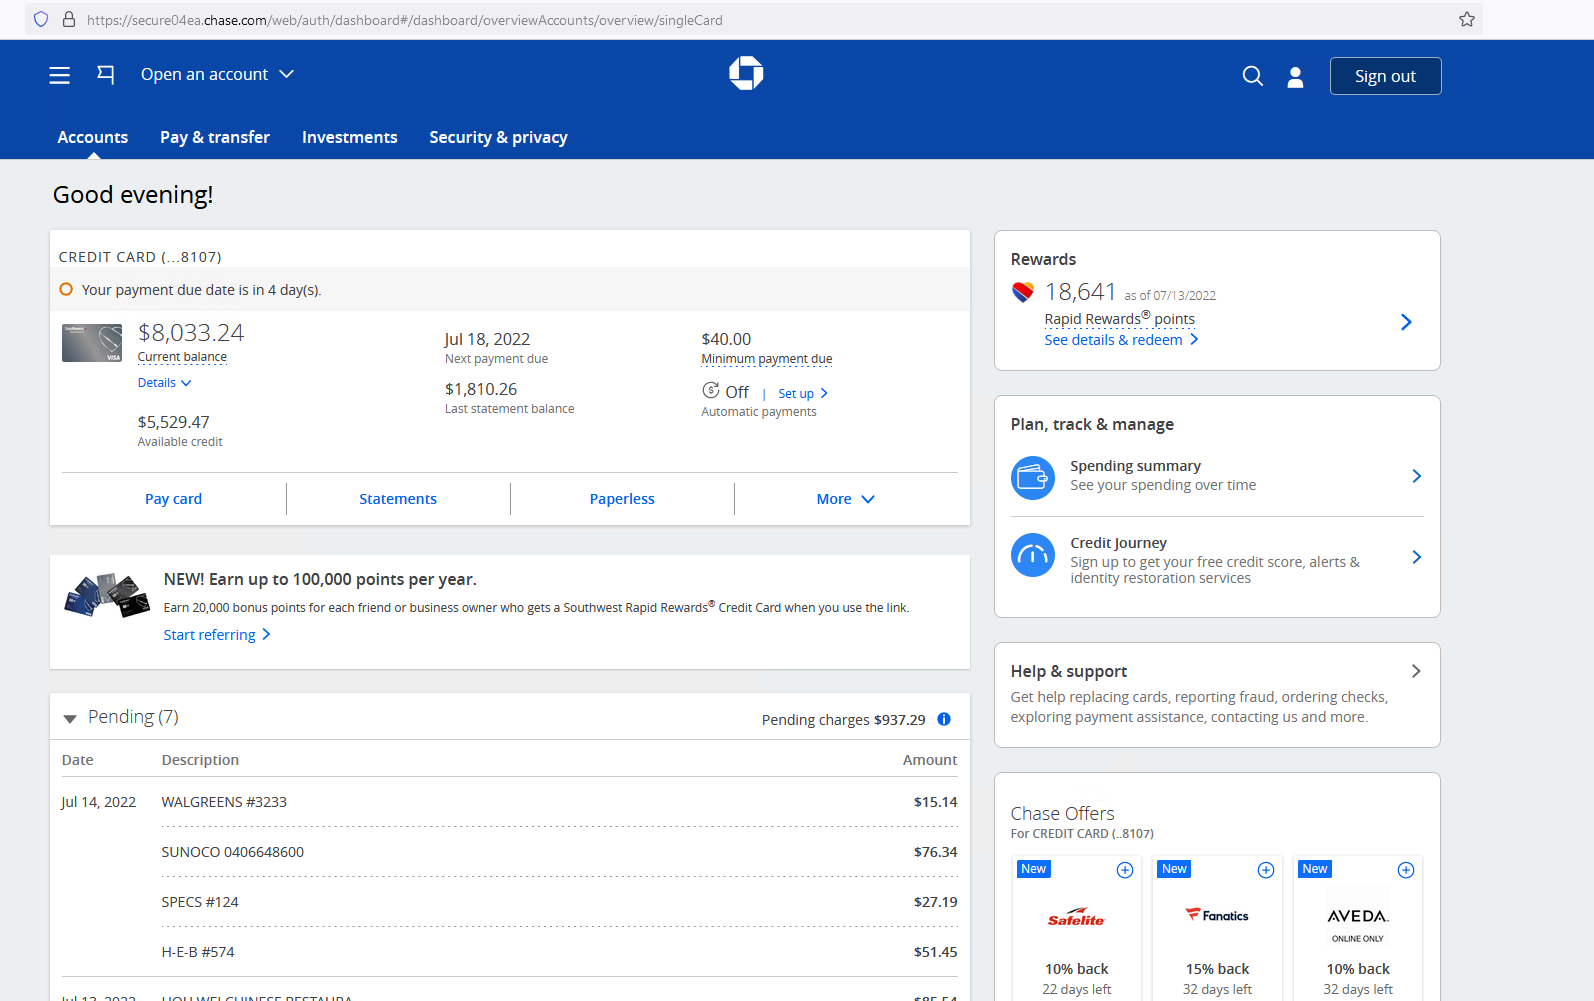Screen dimensions: 1594x1001
Task: Open the Statements link
Action: coord(398,499)
